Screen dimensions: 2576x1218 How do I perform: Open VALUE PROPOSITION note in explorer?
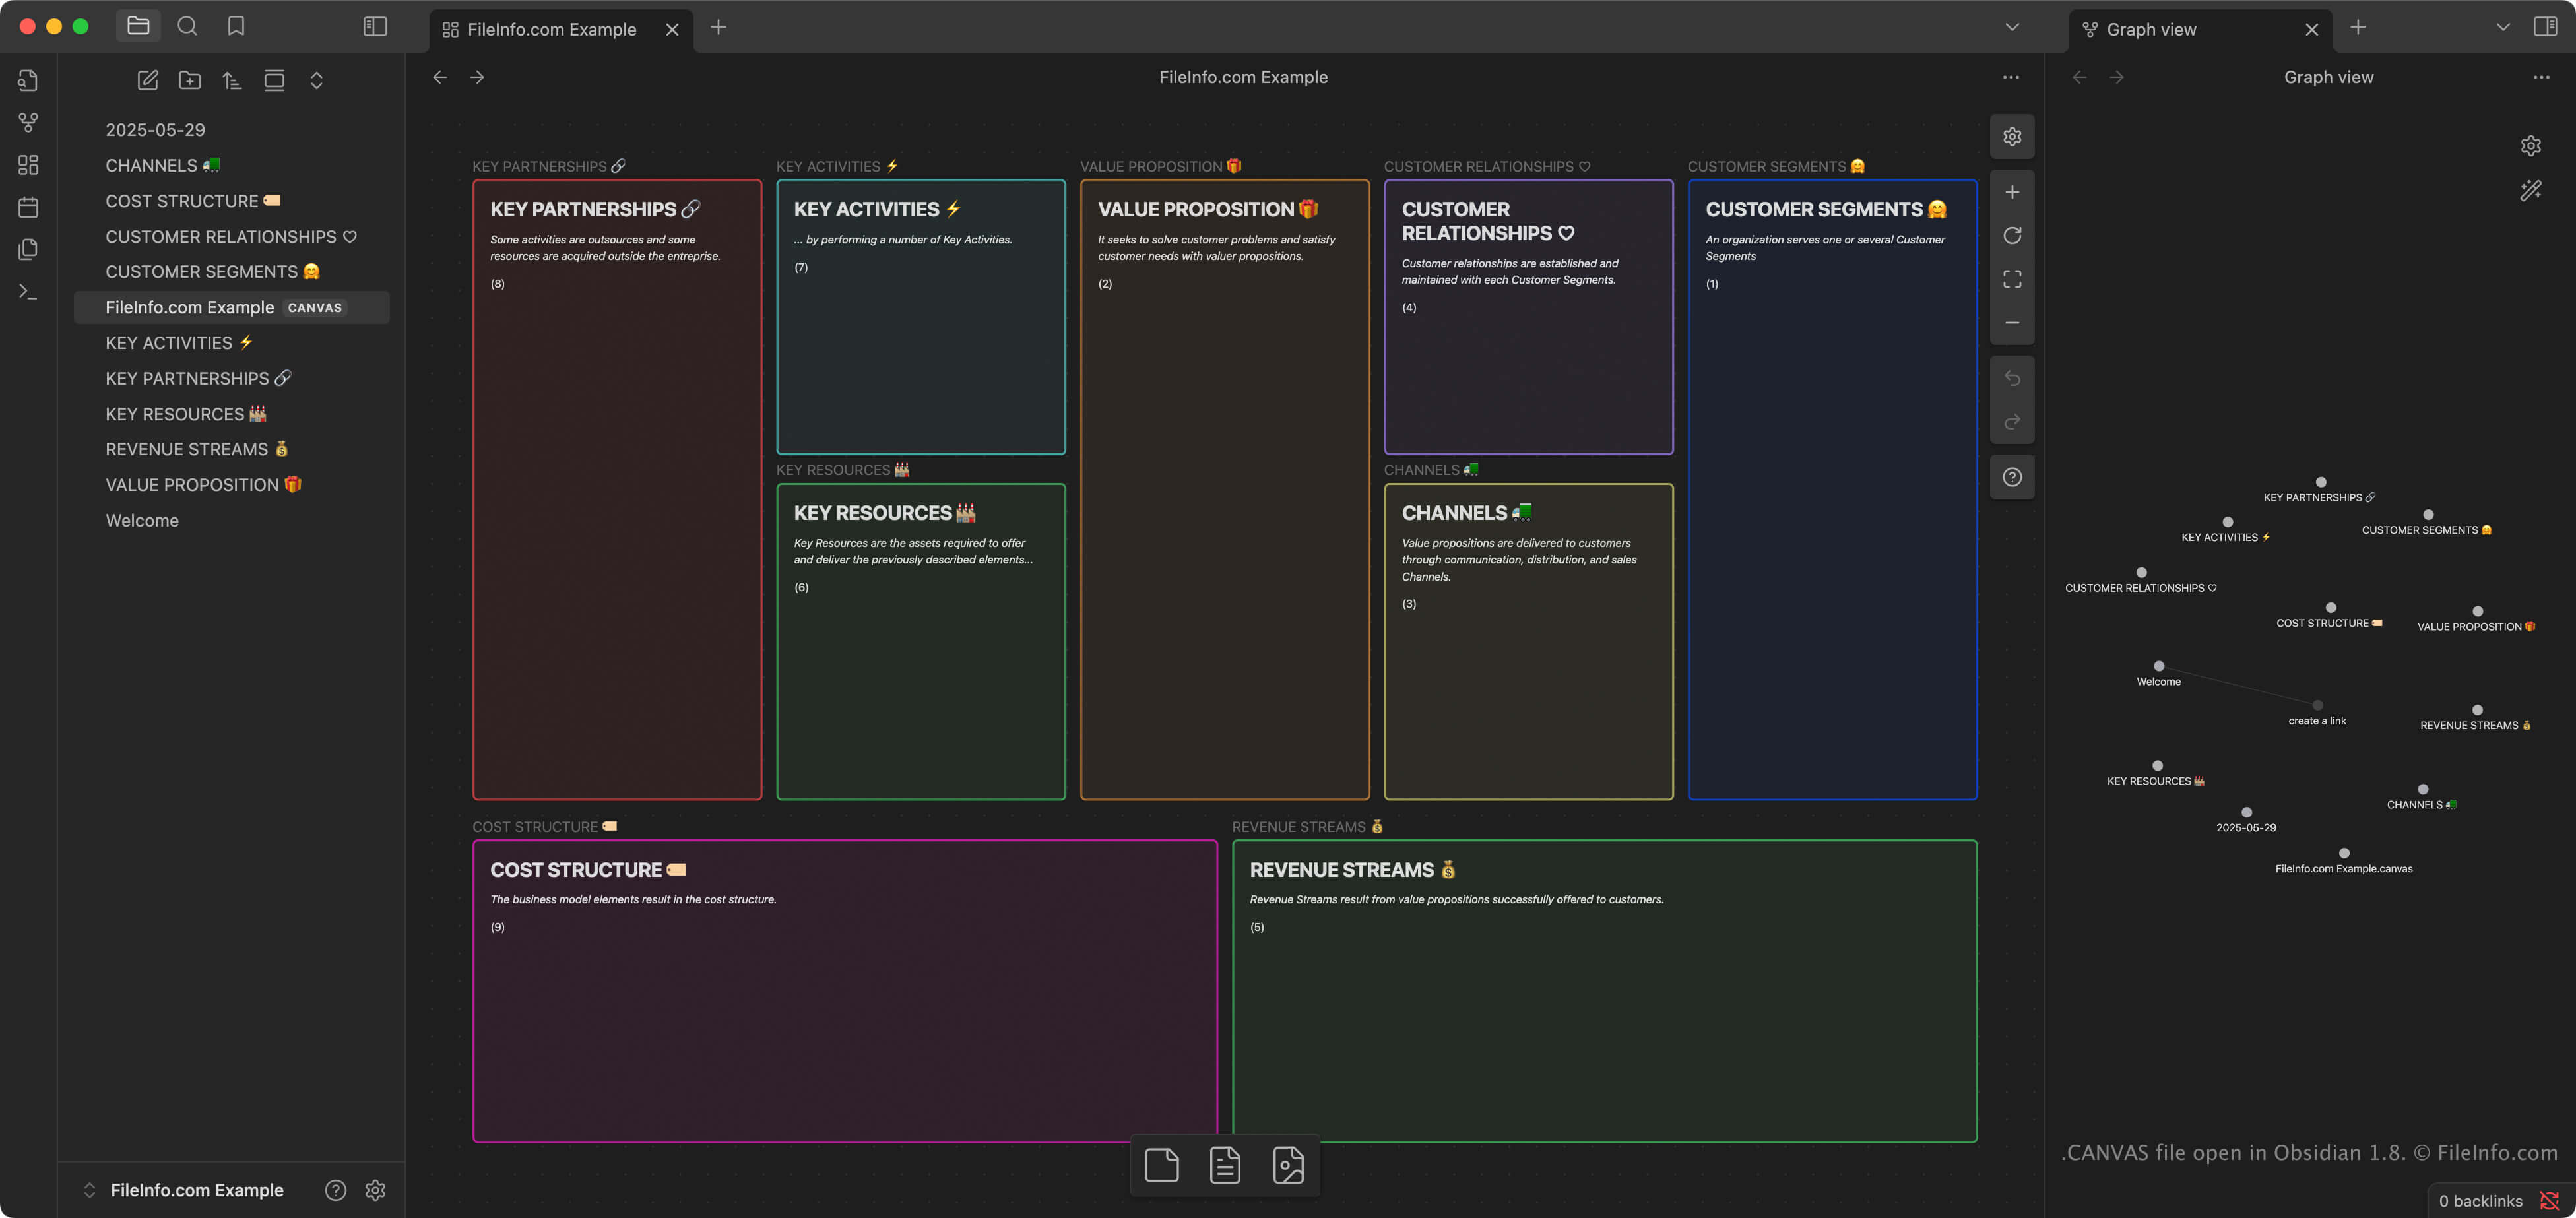point(232,485)
